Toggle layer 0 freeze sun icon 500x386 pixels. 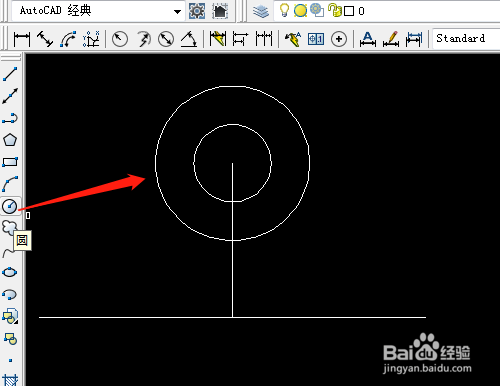[x=300, y=11]
